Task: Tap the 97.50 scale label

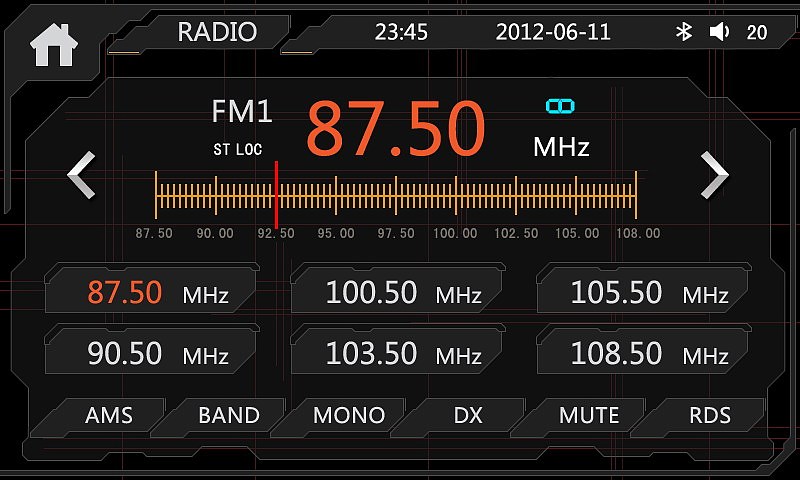Action: [396, 234]
